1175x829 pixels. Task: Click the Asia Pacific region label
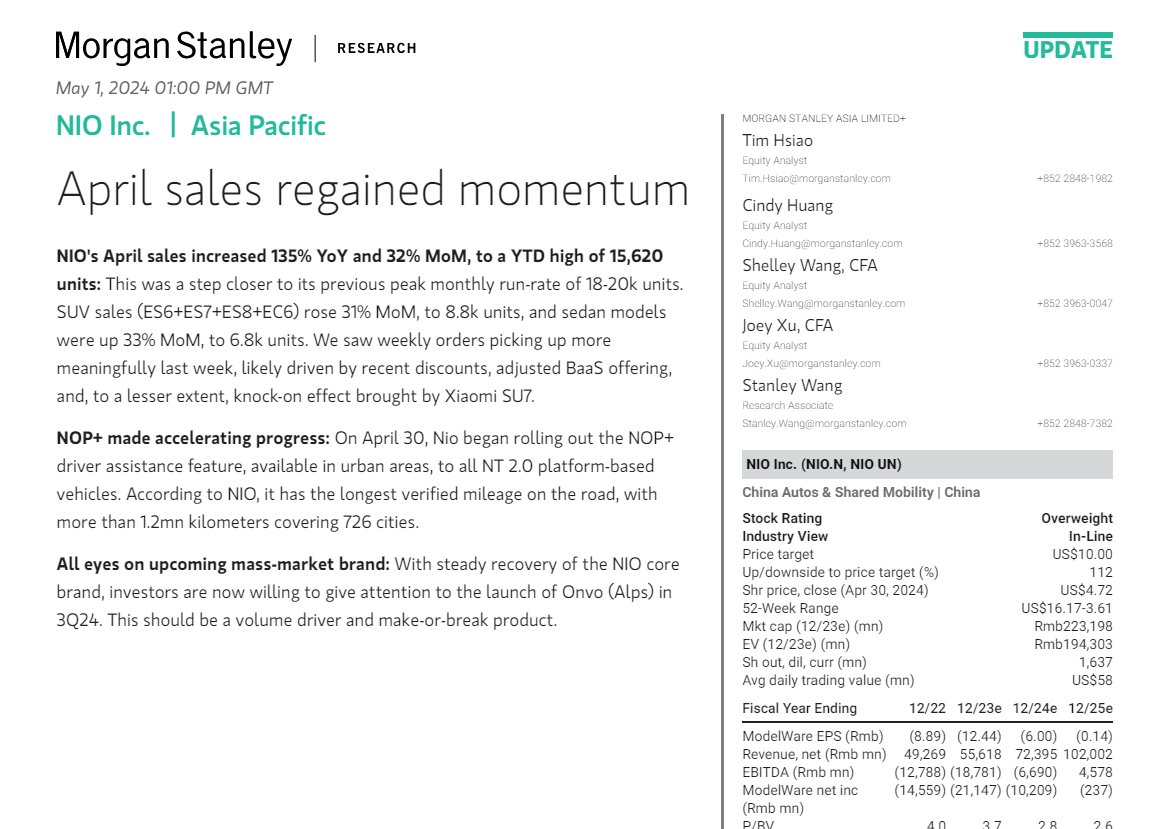pos(259,125)
